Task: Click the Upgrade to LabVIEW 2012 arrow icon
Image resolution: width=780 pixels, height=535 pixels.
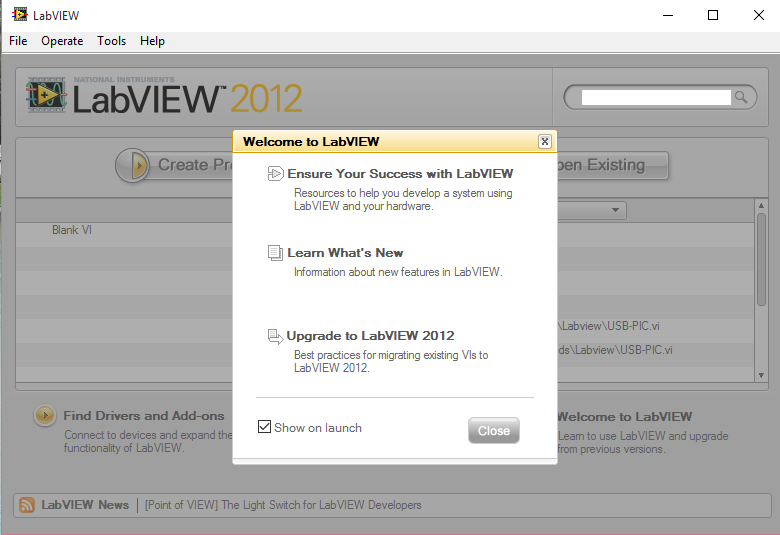Action: tap(275, 336)
